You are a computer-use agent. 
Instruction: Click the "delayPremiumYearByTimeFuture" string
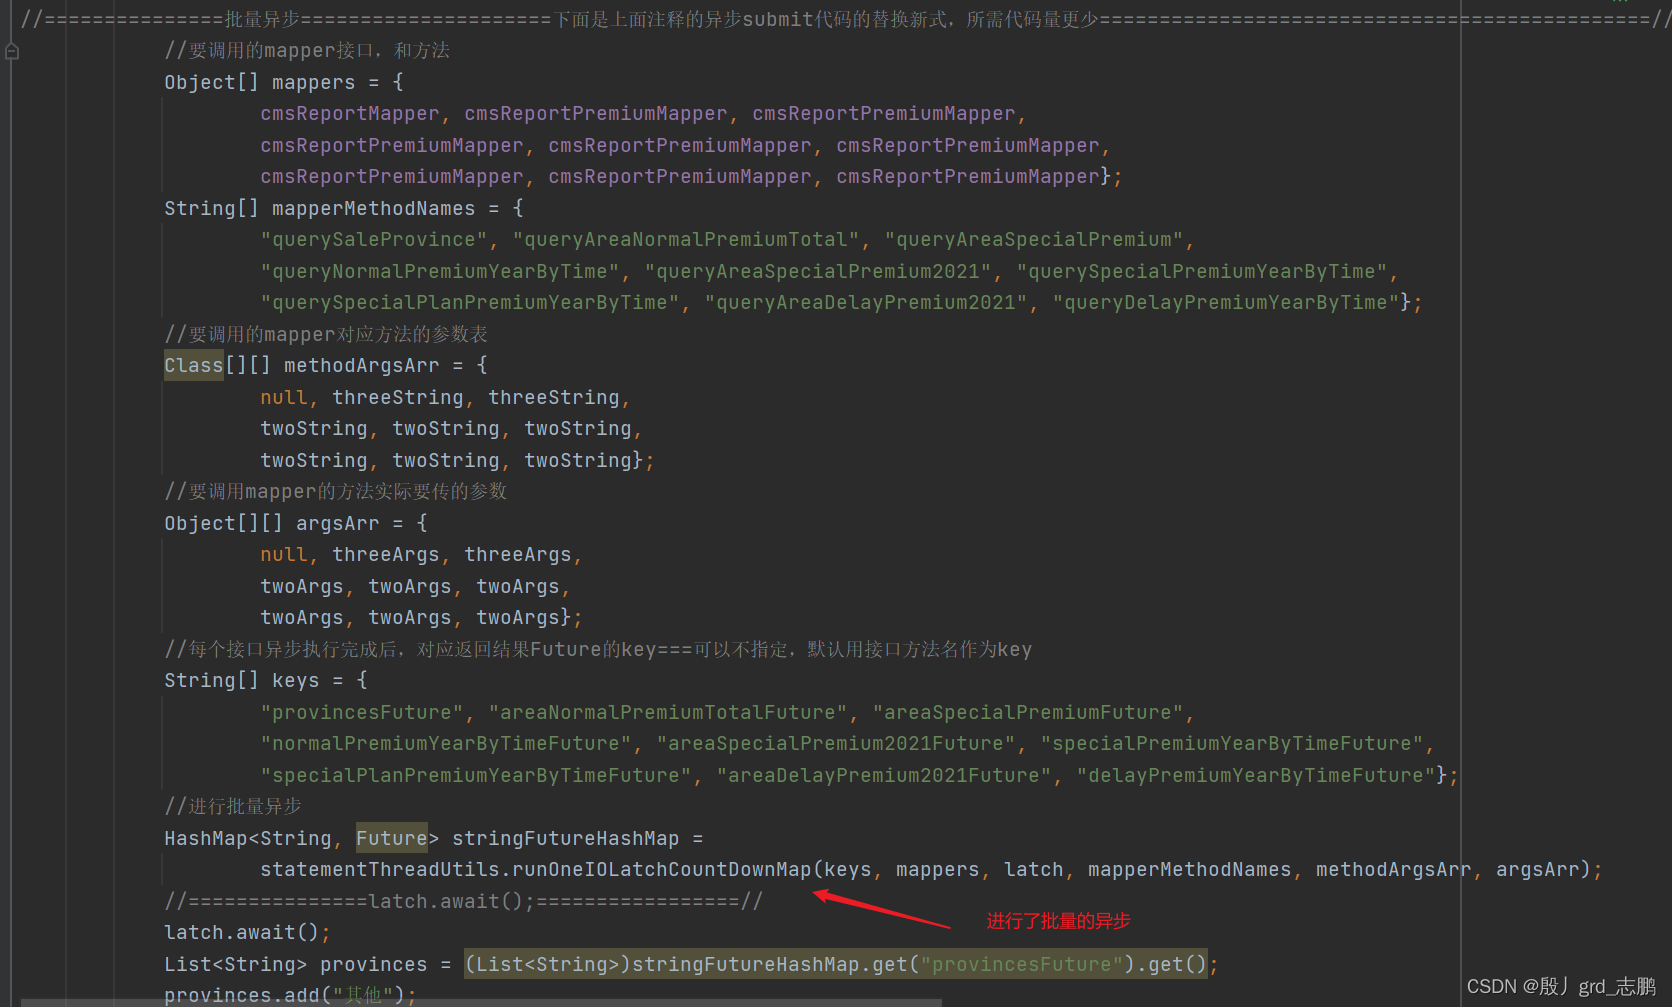pyautogui.click(x=1256, y=775)
